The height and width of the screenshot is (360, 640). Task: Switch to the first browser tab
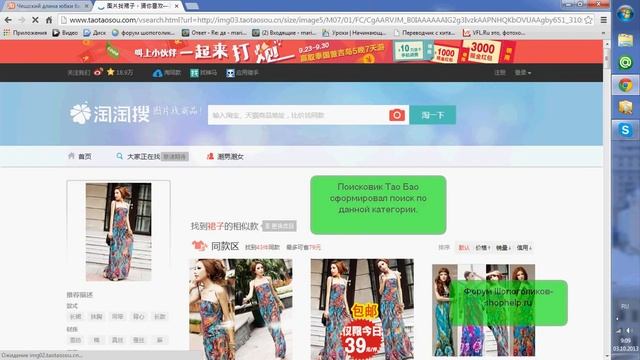pos(48,6)
